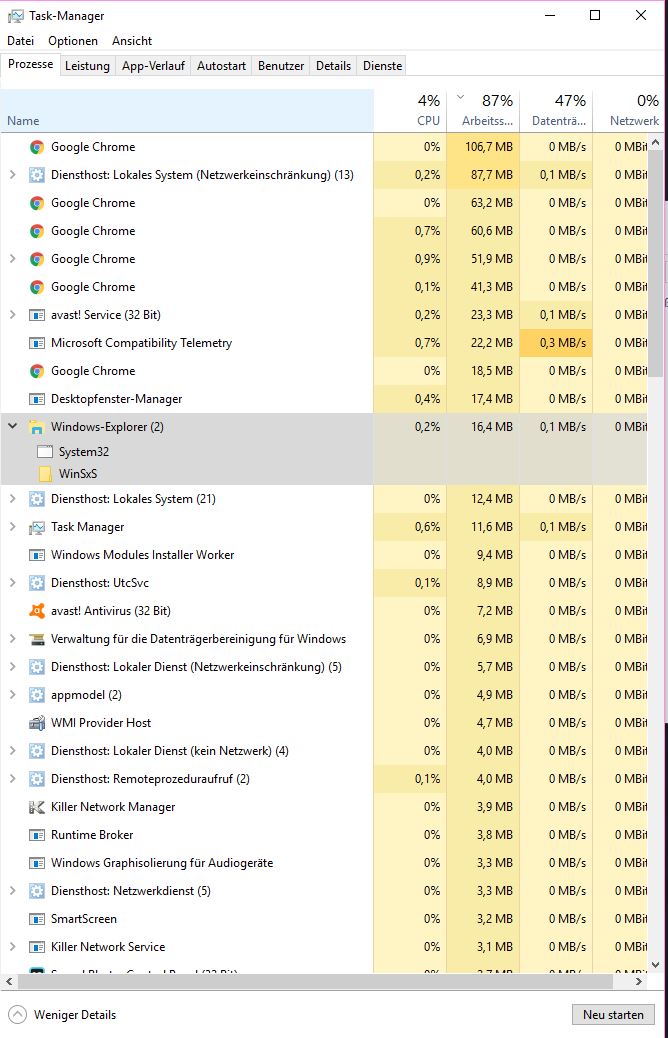Sort by the Arbeitsspeicher column header

483,110
